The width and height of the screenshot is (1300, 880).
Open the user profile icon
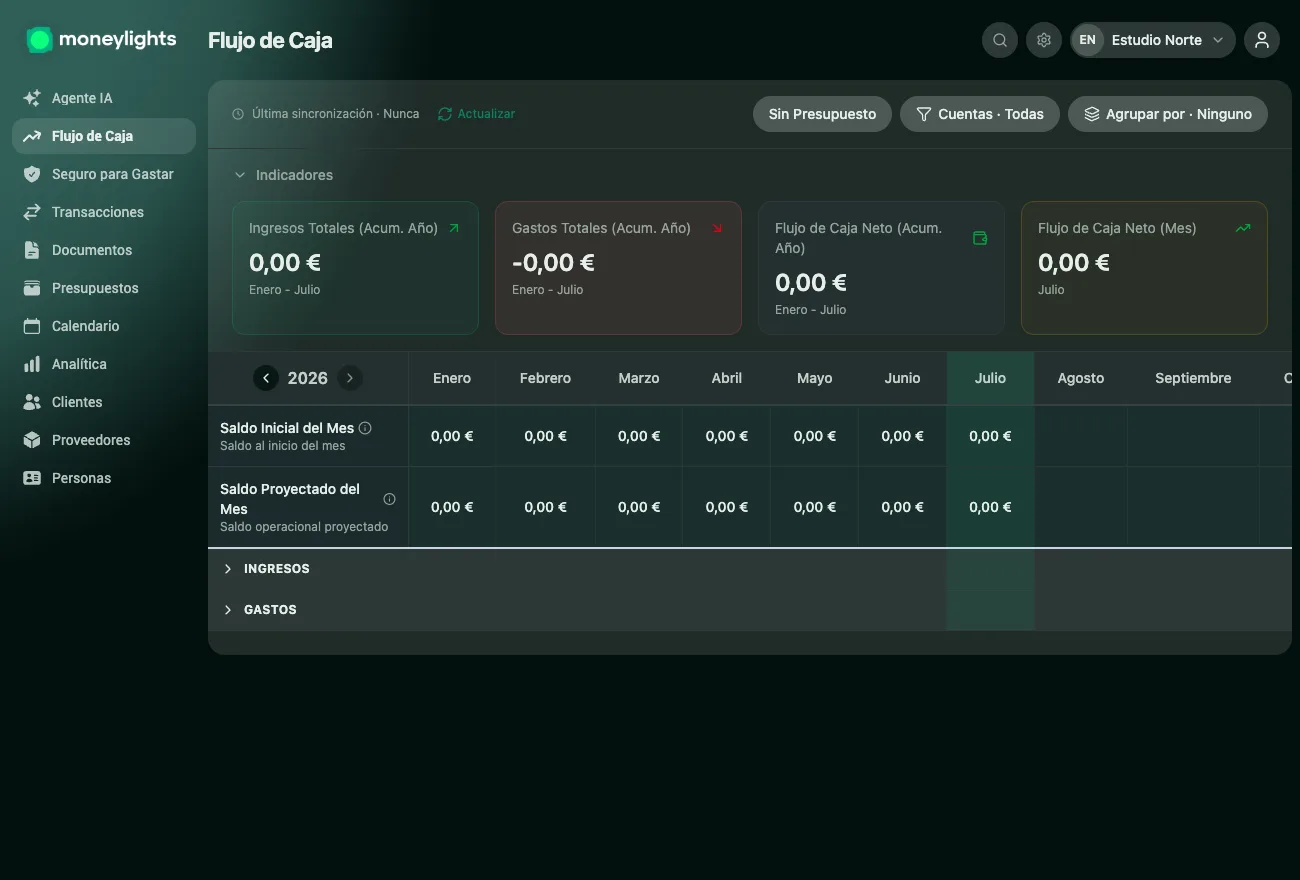pyautogui.click(x=1262, y=40)
